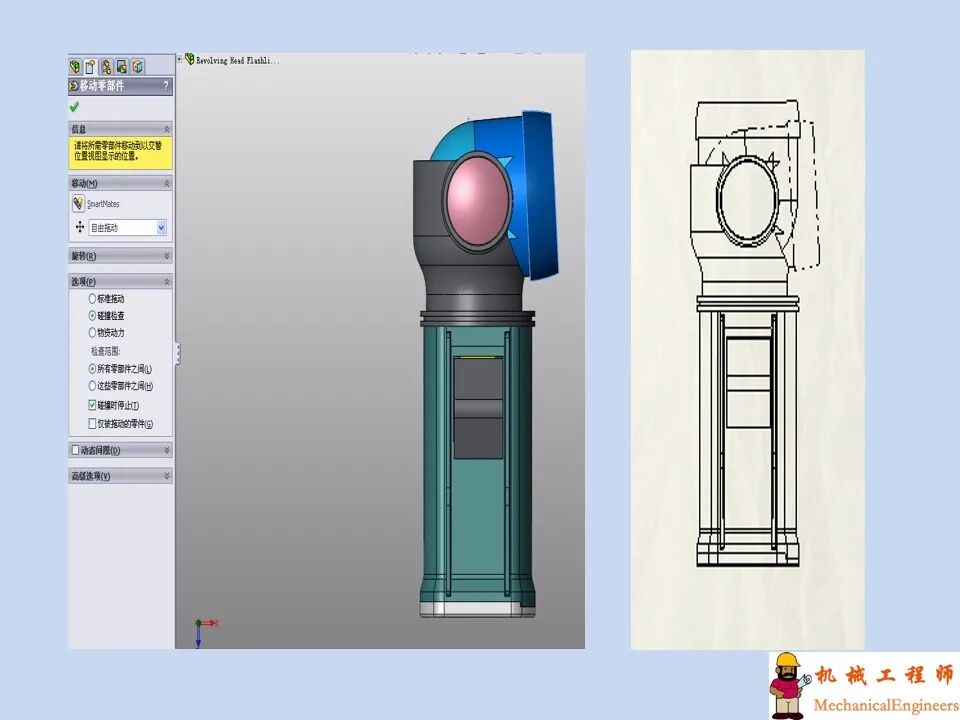The width and height of the screenshot is (960, 720).
Task: Select the SmartMates icon in Move panel
Action: (x=78, y=201)
